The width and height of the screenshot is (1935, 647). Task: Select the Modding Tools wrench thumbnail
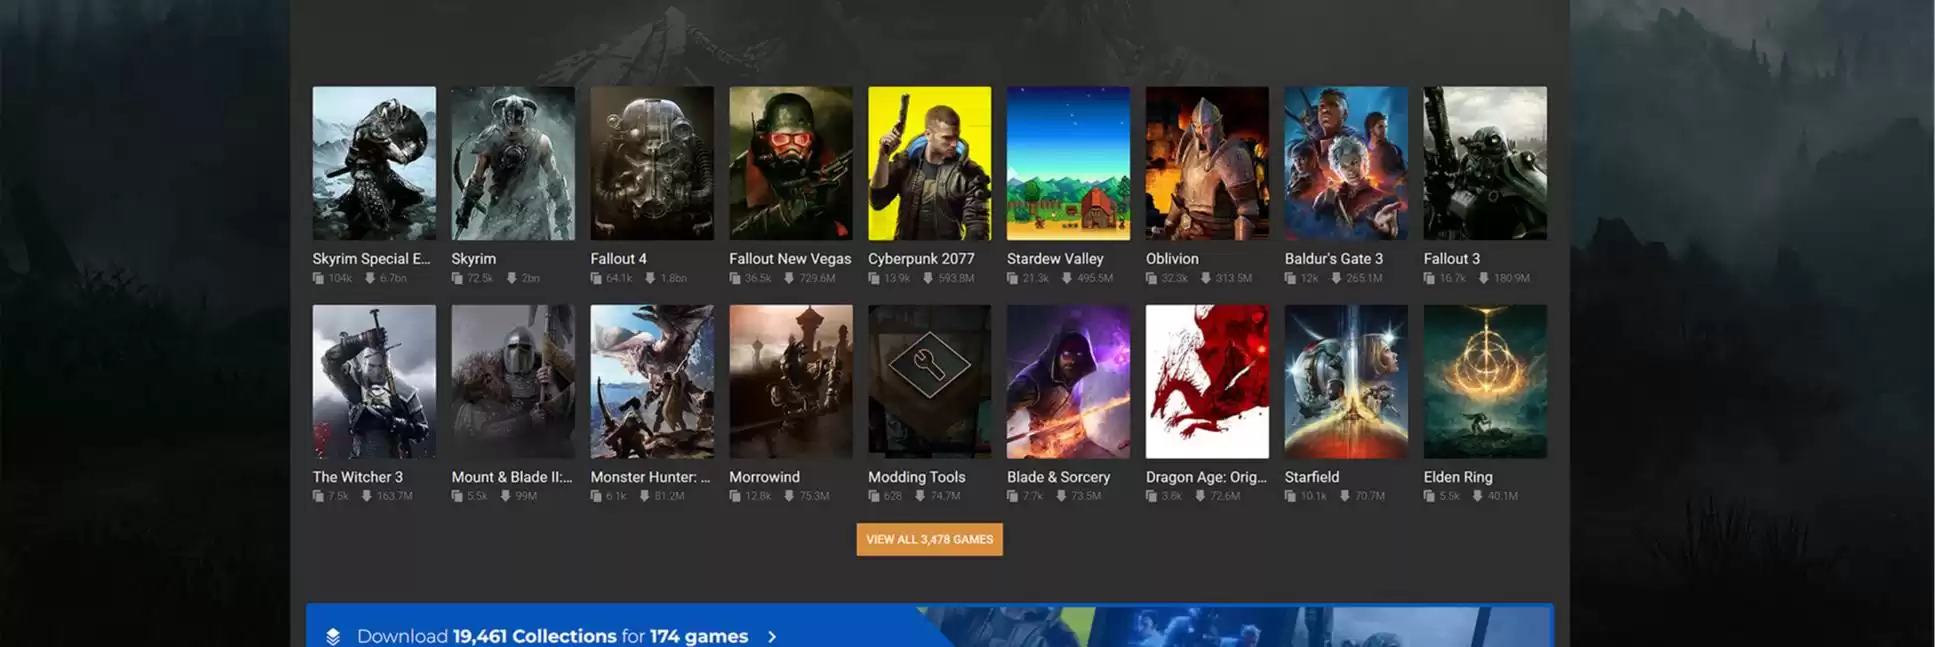coord(930,382)
